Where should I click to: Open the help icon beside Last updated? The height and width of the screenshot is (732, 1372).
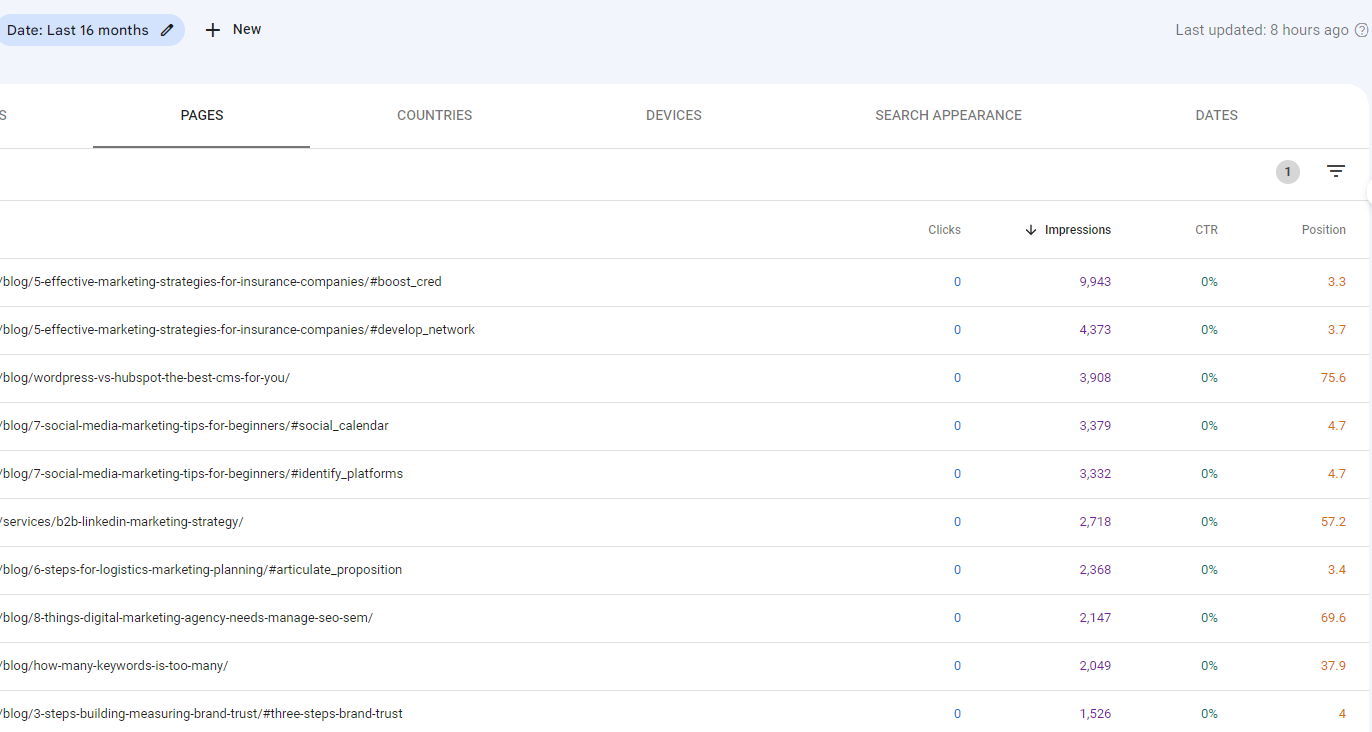click(1361, 30)
